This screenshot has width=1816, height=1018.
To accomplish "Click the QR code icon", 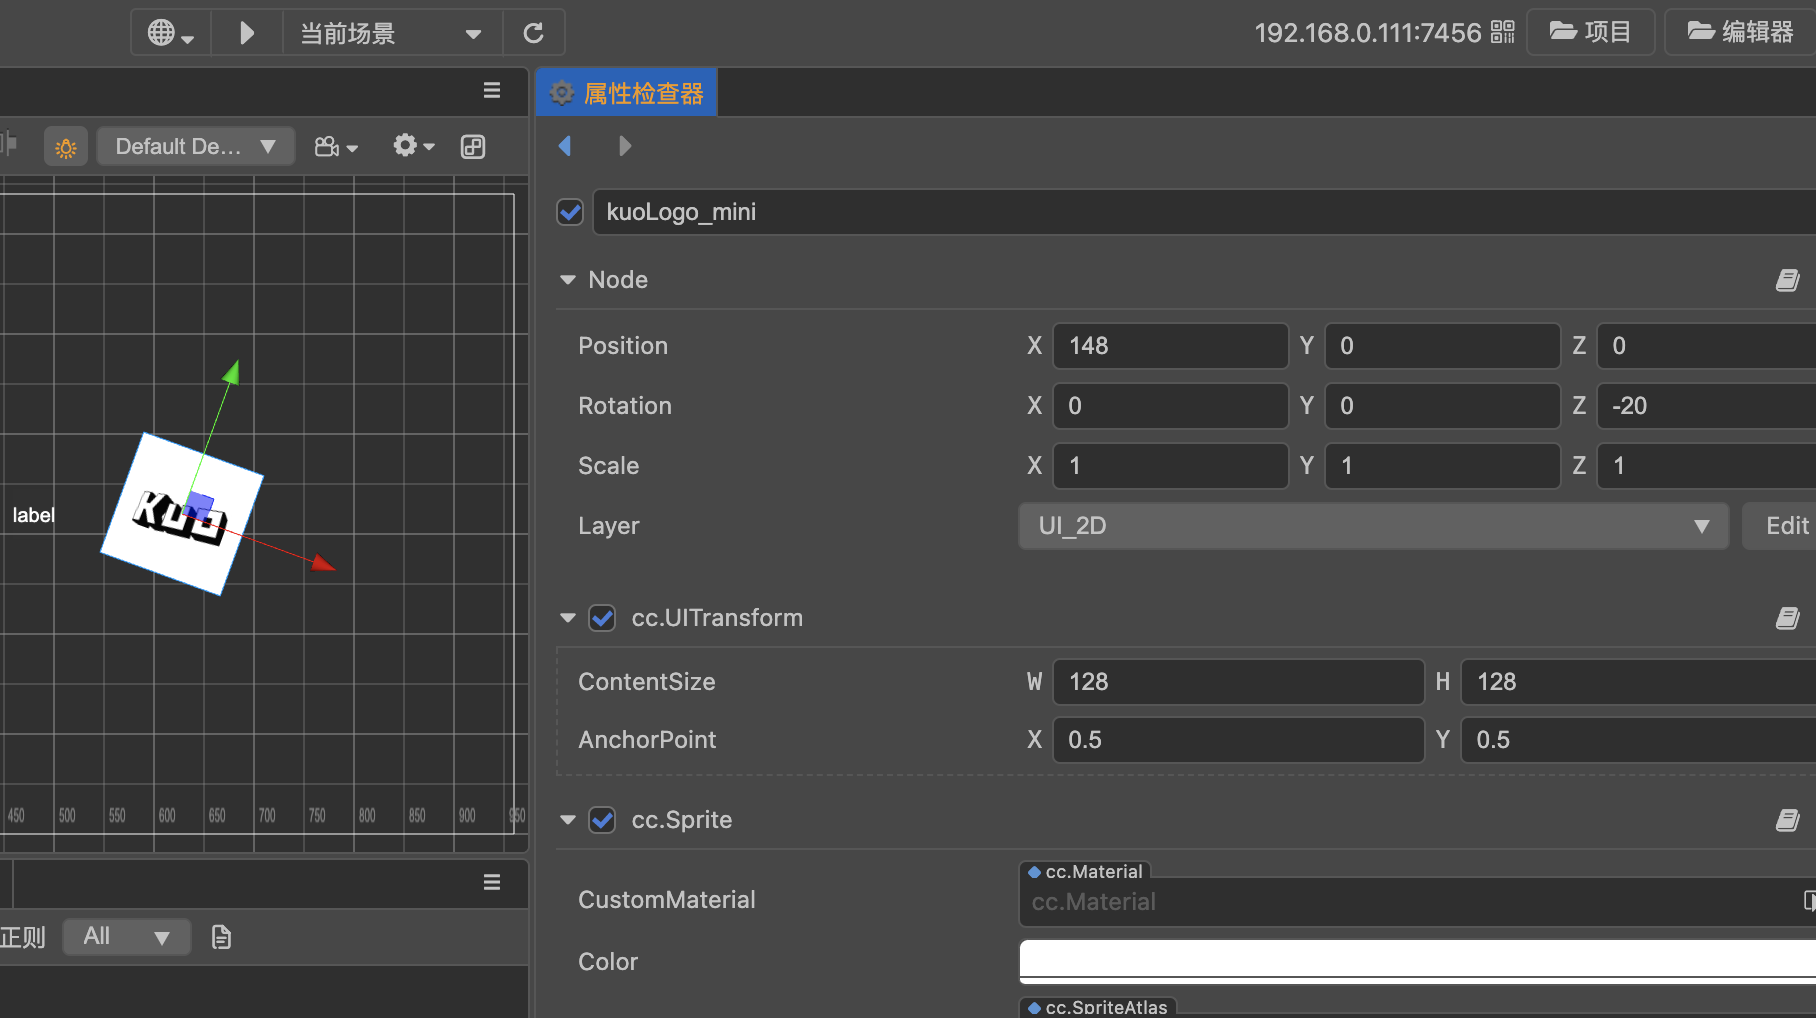I will click(x=1502, y=33).
